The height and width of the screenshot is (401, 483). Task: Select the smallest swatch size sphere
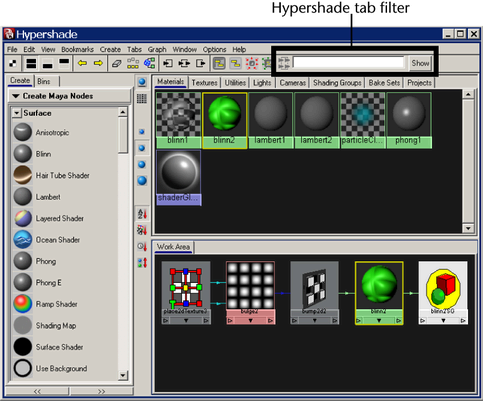coord(142,132)
